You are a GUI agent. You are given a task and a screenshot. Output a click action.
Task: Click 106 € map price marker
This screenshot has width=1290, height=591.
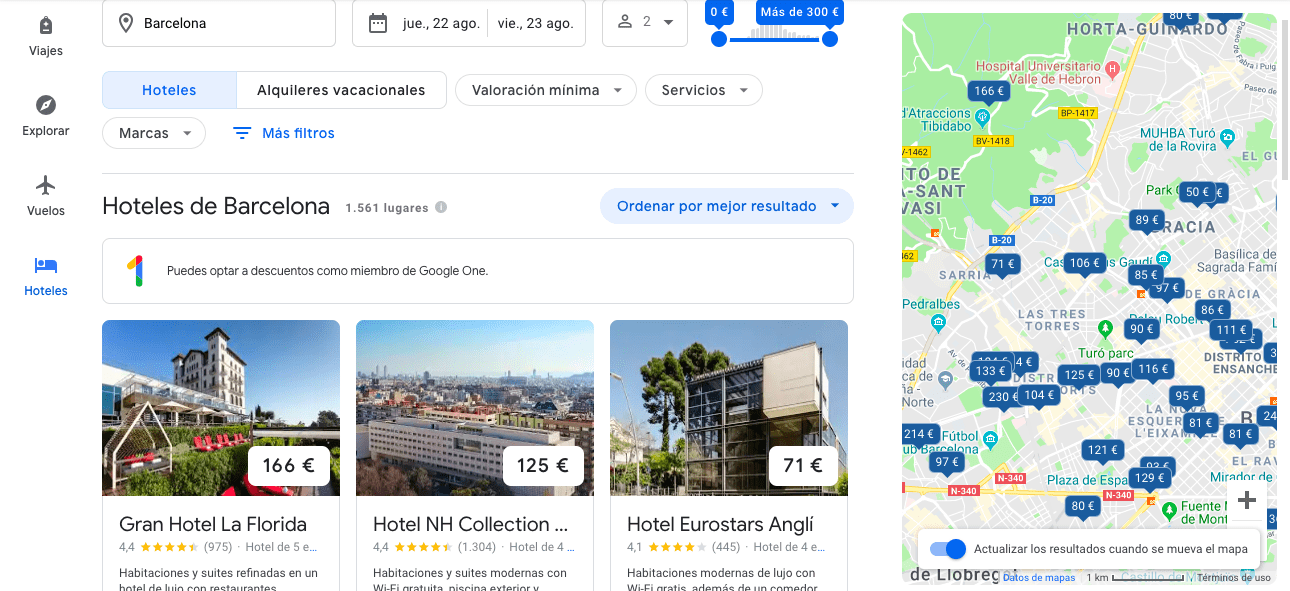coord(1084,263)
